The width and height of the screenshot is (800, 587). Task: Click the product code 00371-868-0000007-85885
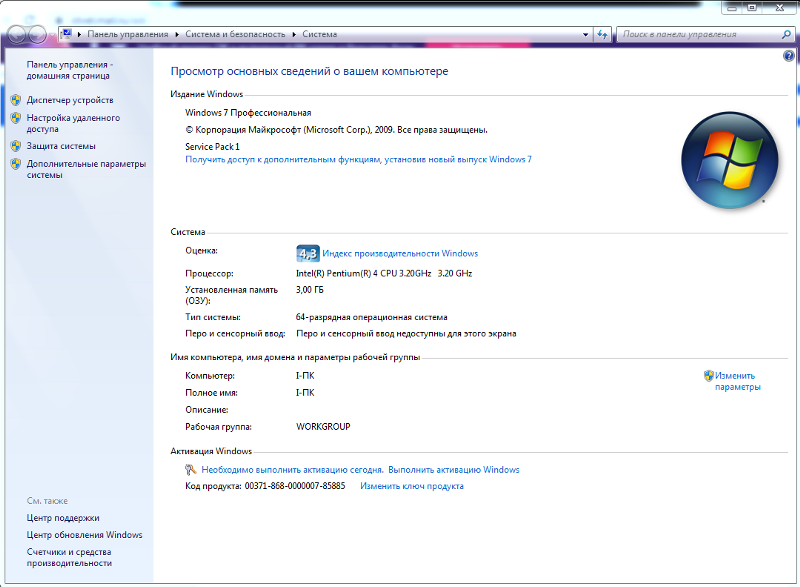pos(295,486)
